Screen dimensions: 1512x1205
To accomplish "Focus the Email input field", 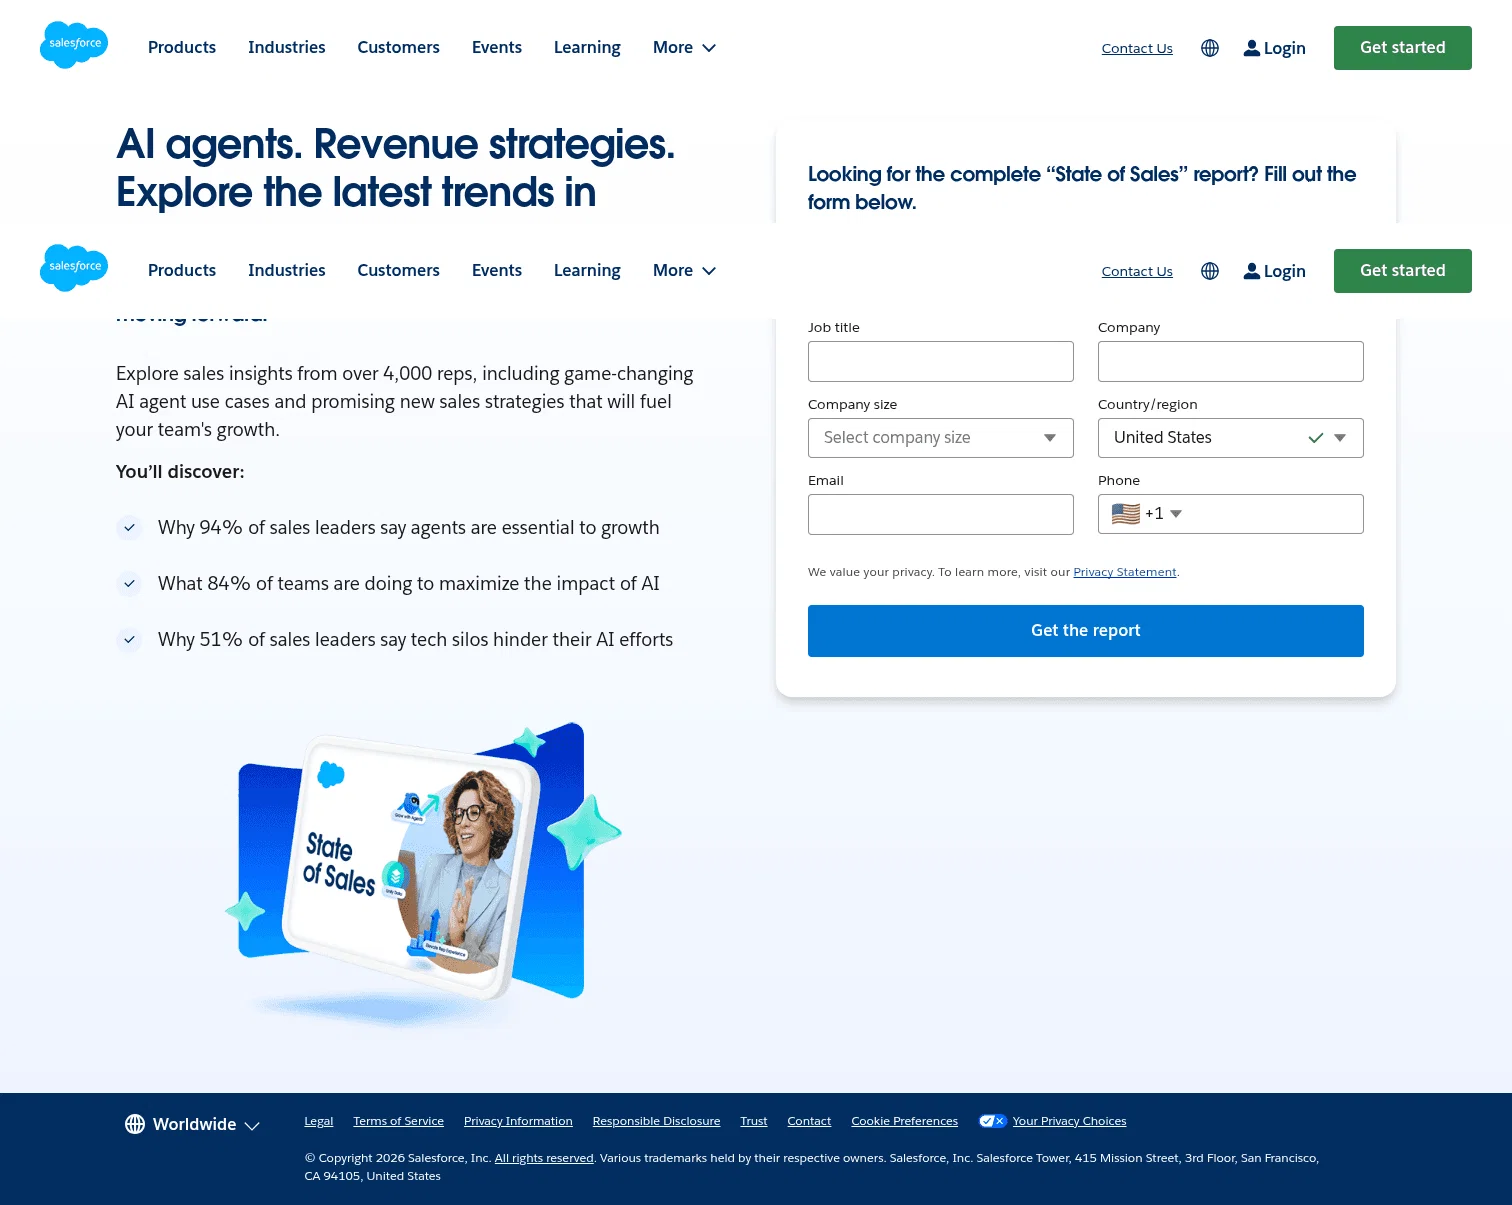I will 941,514.
